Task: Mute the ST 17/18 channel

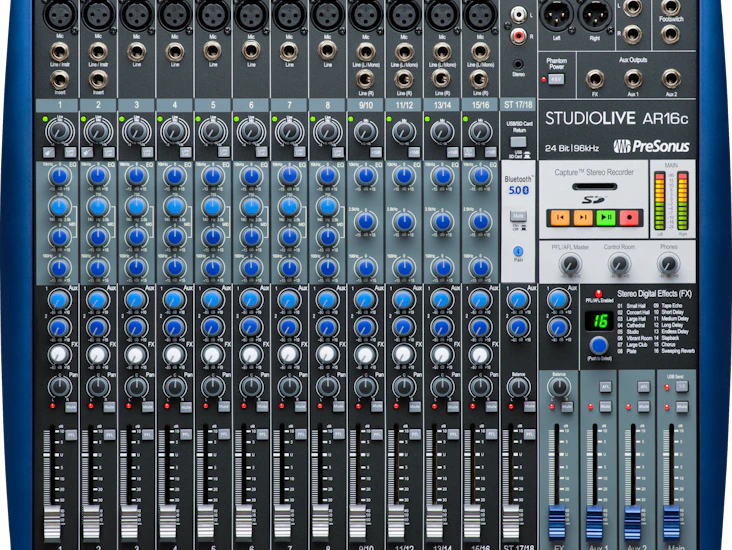Action: coord(529,407)
